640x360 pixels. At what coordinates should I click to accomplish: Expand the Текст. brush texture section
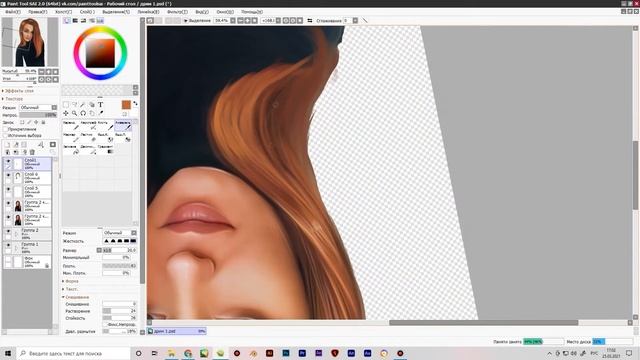[70, 289]
